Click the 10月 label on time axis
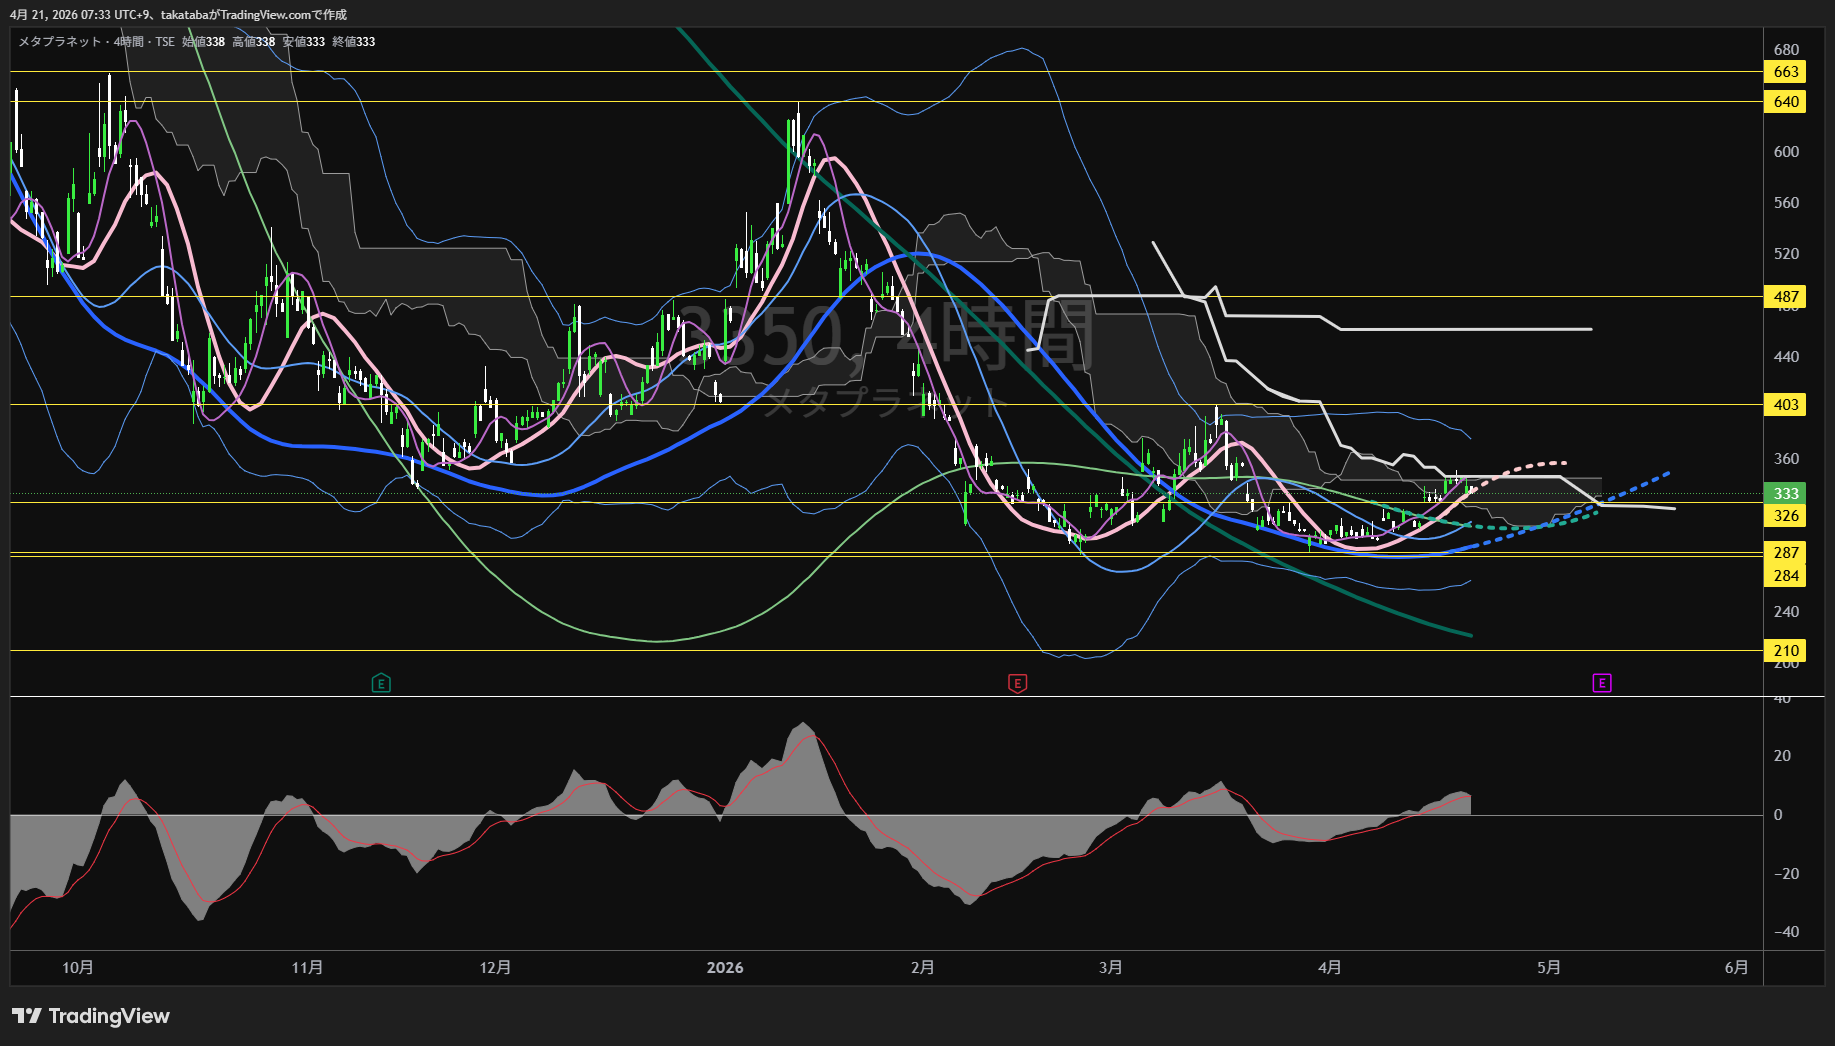The height and width of the screenshot is (1046, 1835). point(78,968)
